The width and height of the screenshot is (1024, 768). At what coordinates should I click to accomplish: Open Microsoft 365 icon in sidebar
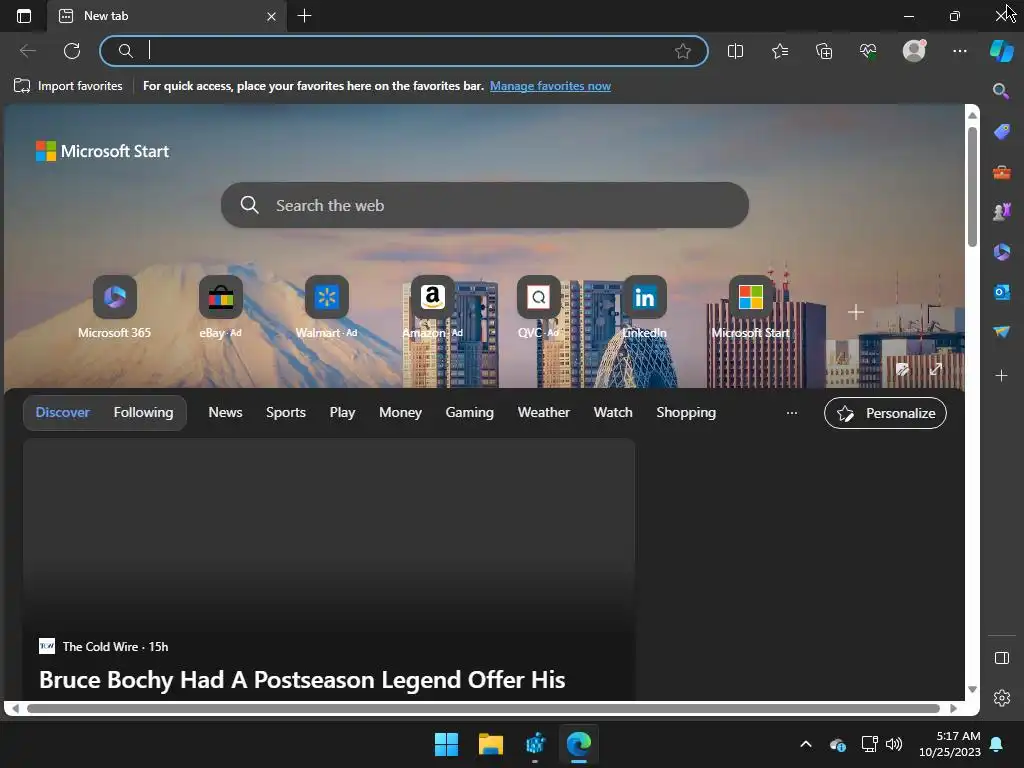(1001, 252)
